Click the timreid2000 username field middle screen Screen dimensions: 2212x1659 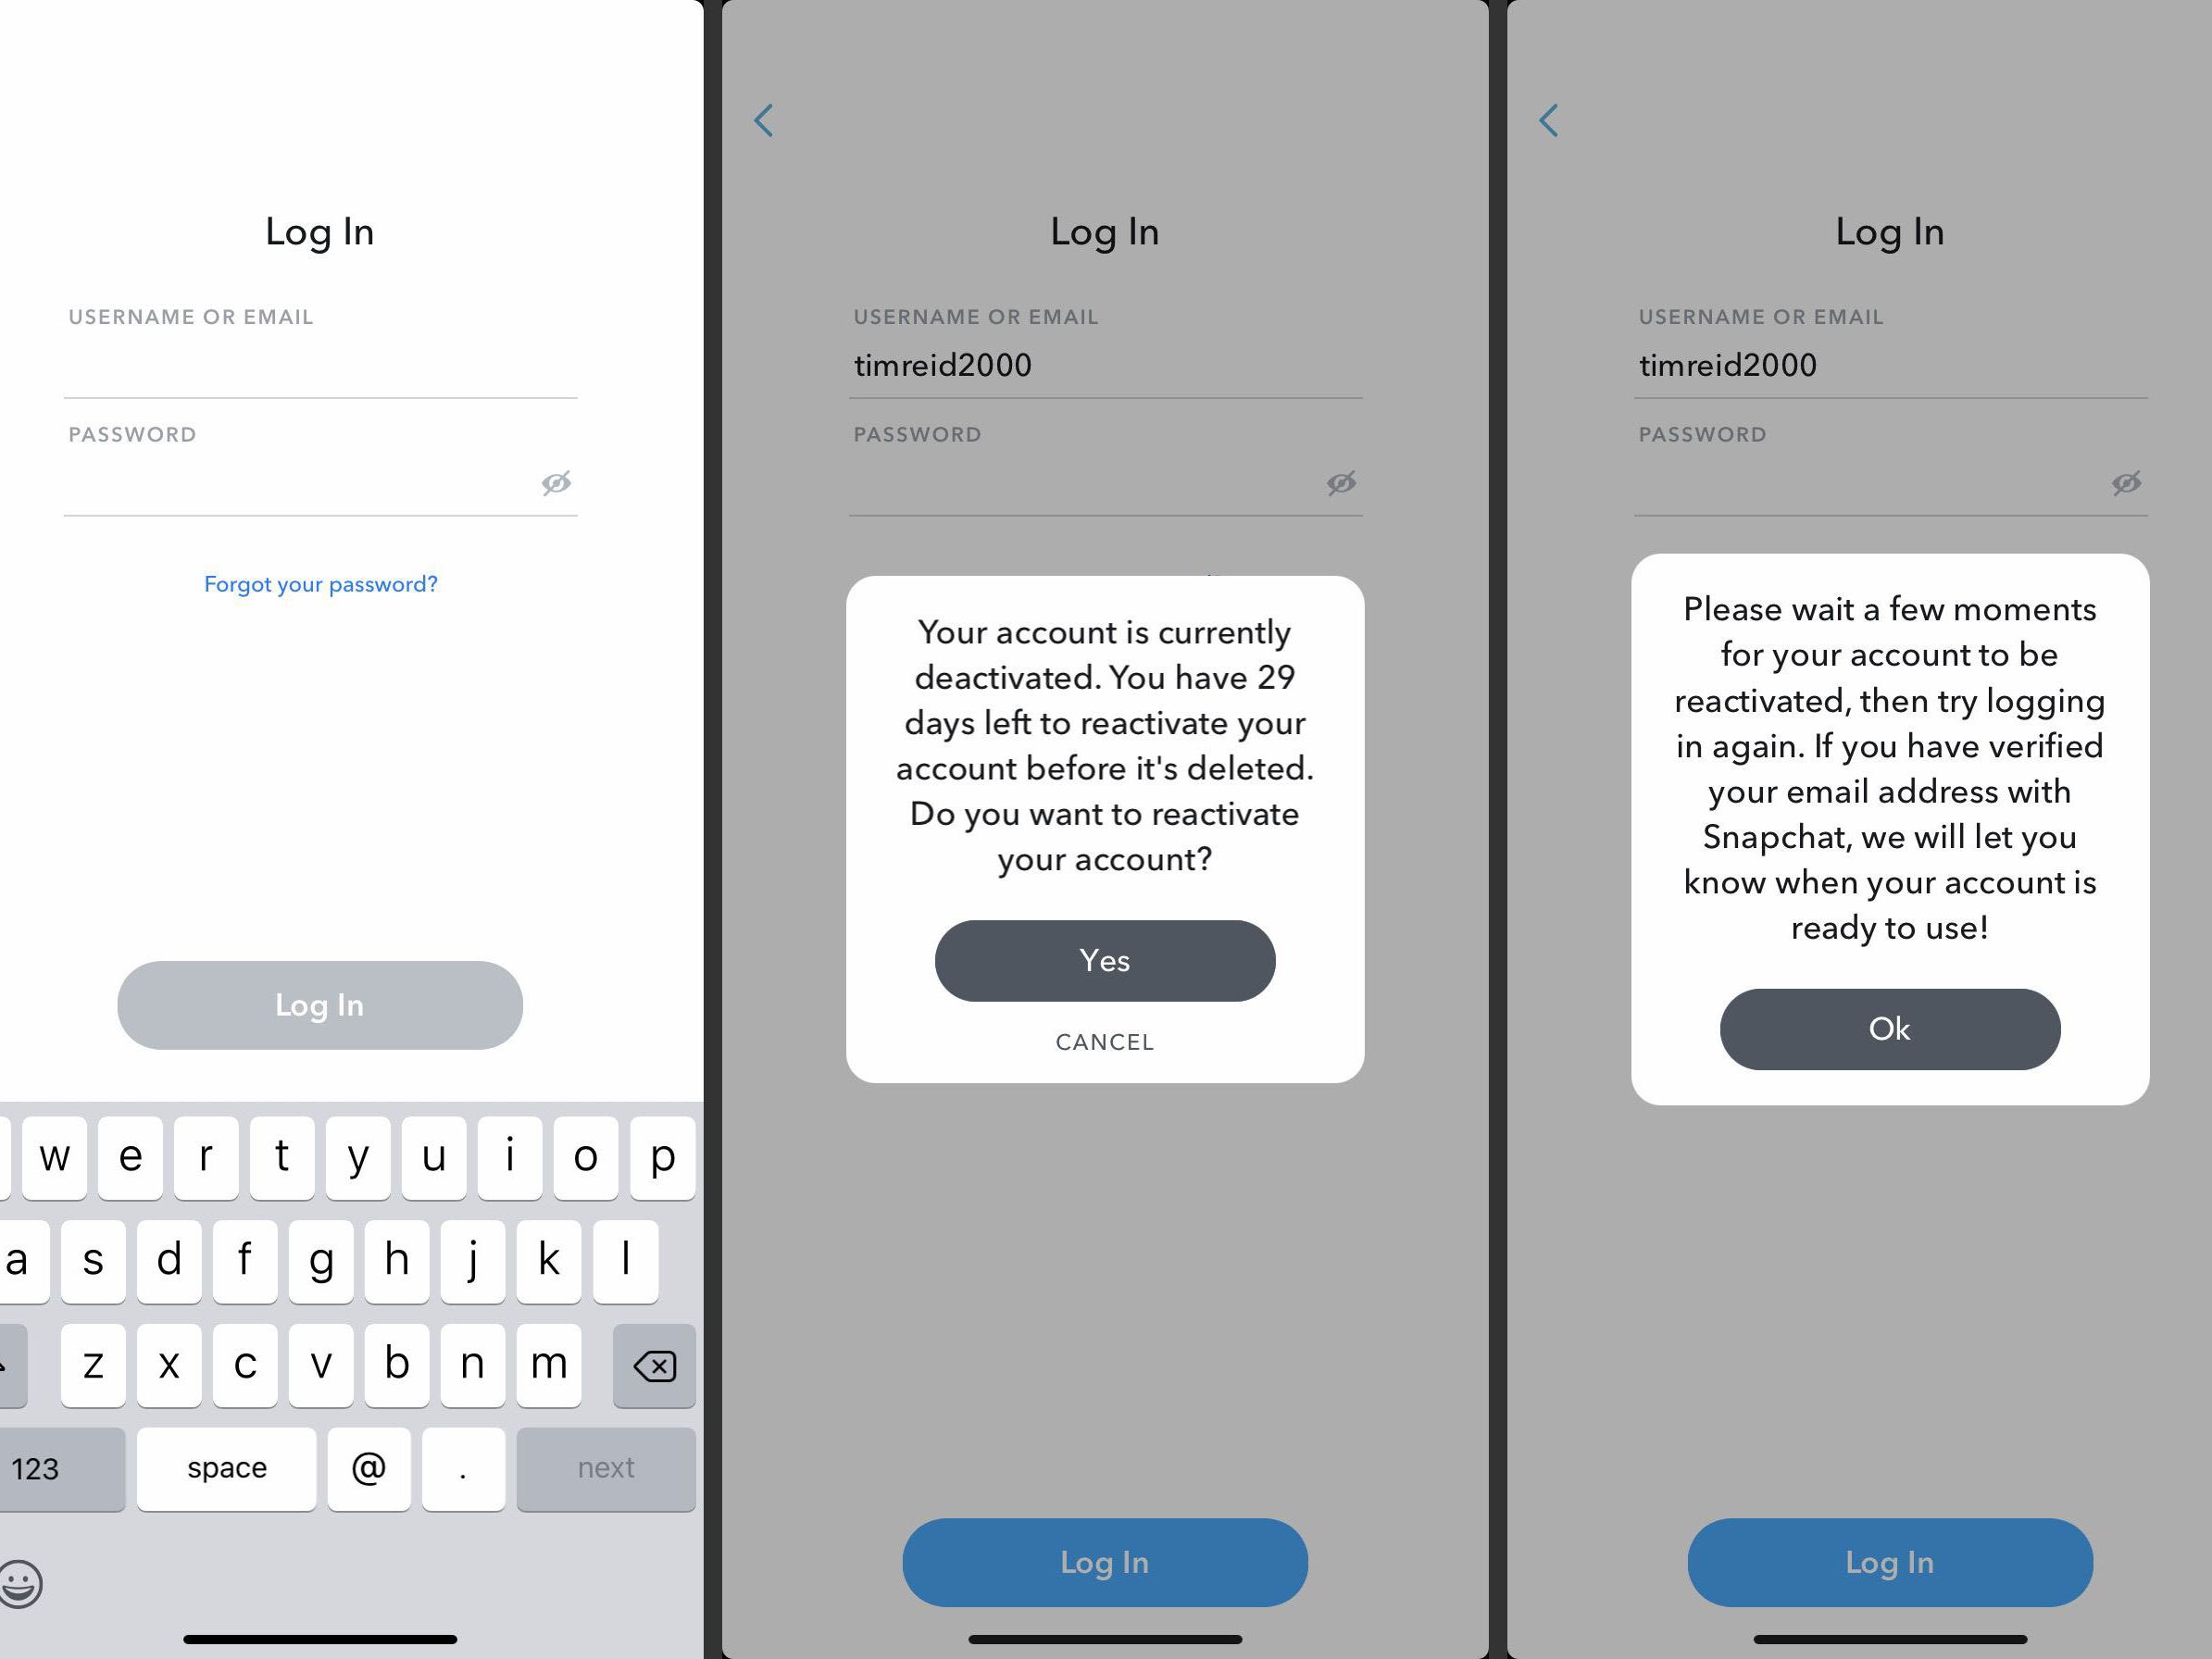tap(1104, 364)
